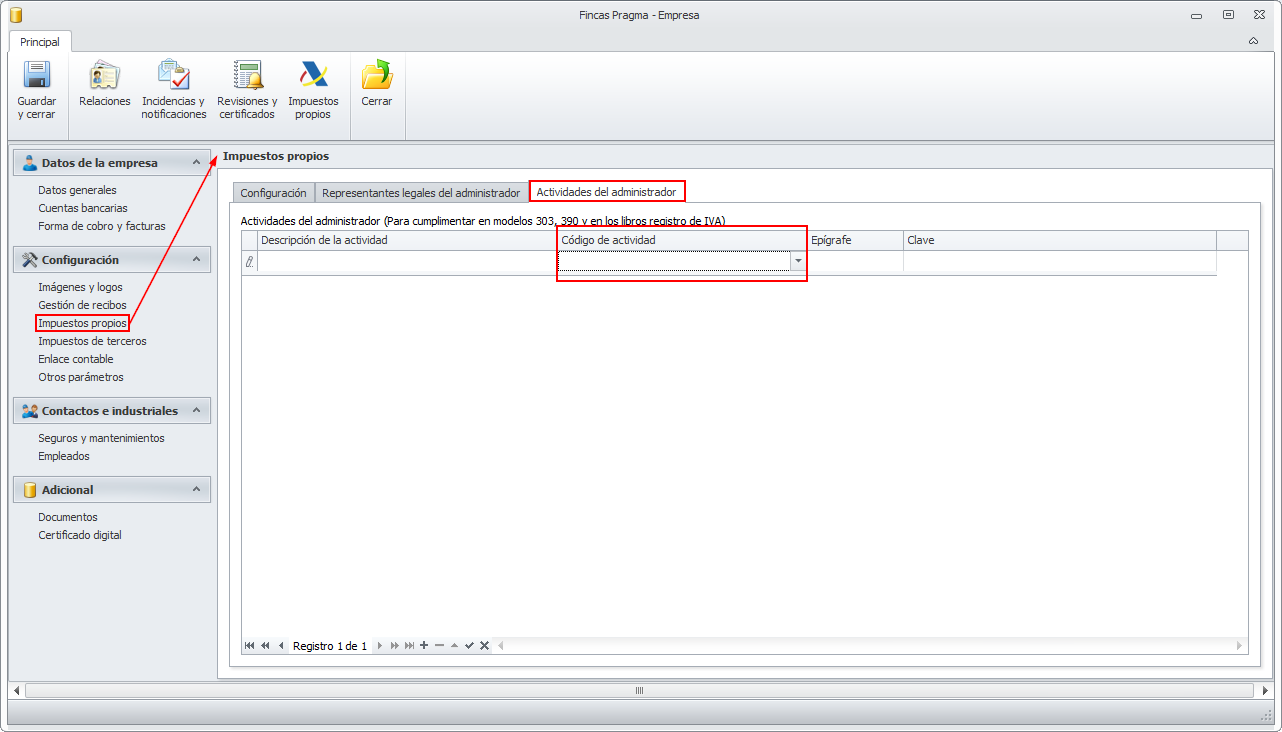Screen dimensions: 1282x732
Task: Click the Clave column header
Action: (1060, 240)
